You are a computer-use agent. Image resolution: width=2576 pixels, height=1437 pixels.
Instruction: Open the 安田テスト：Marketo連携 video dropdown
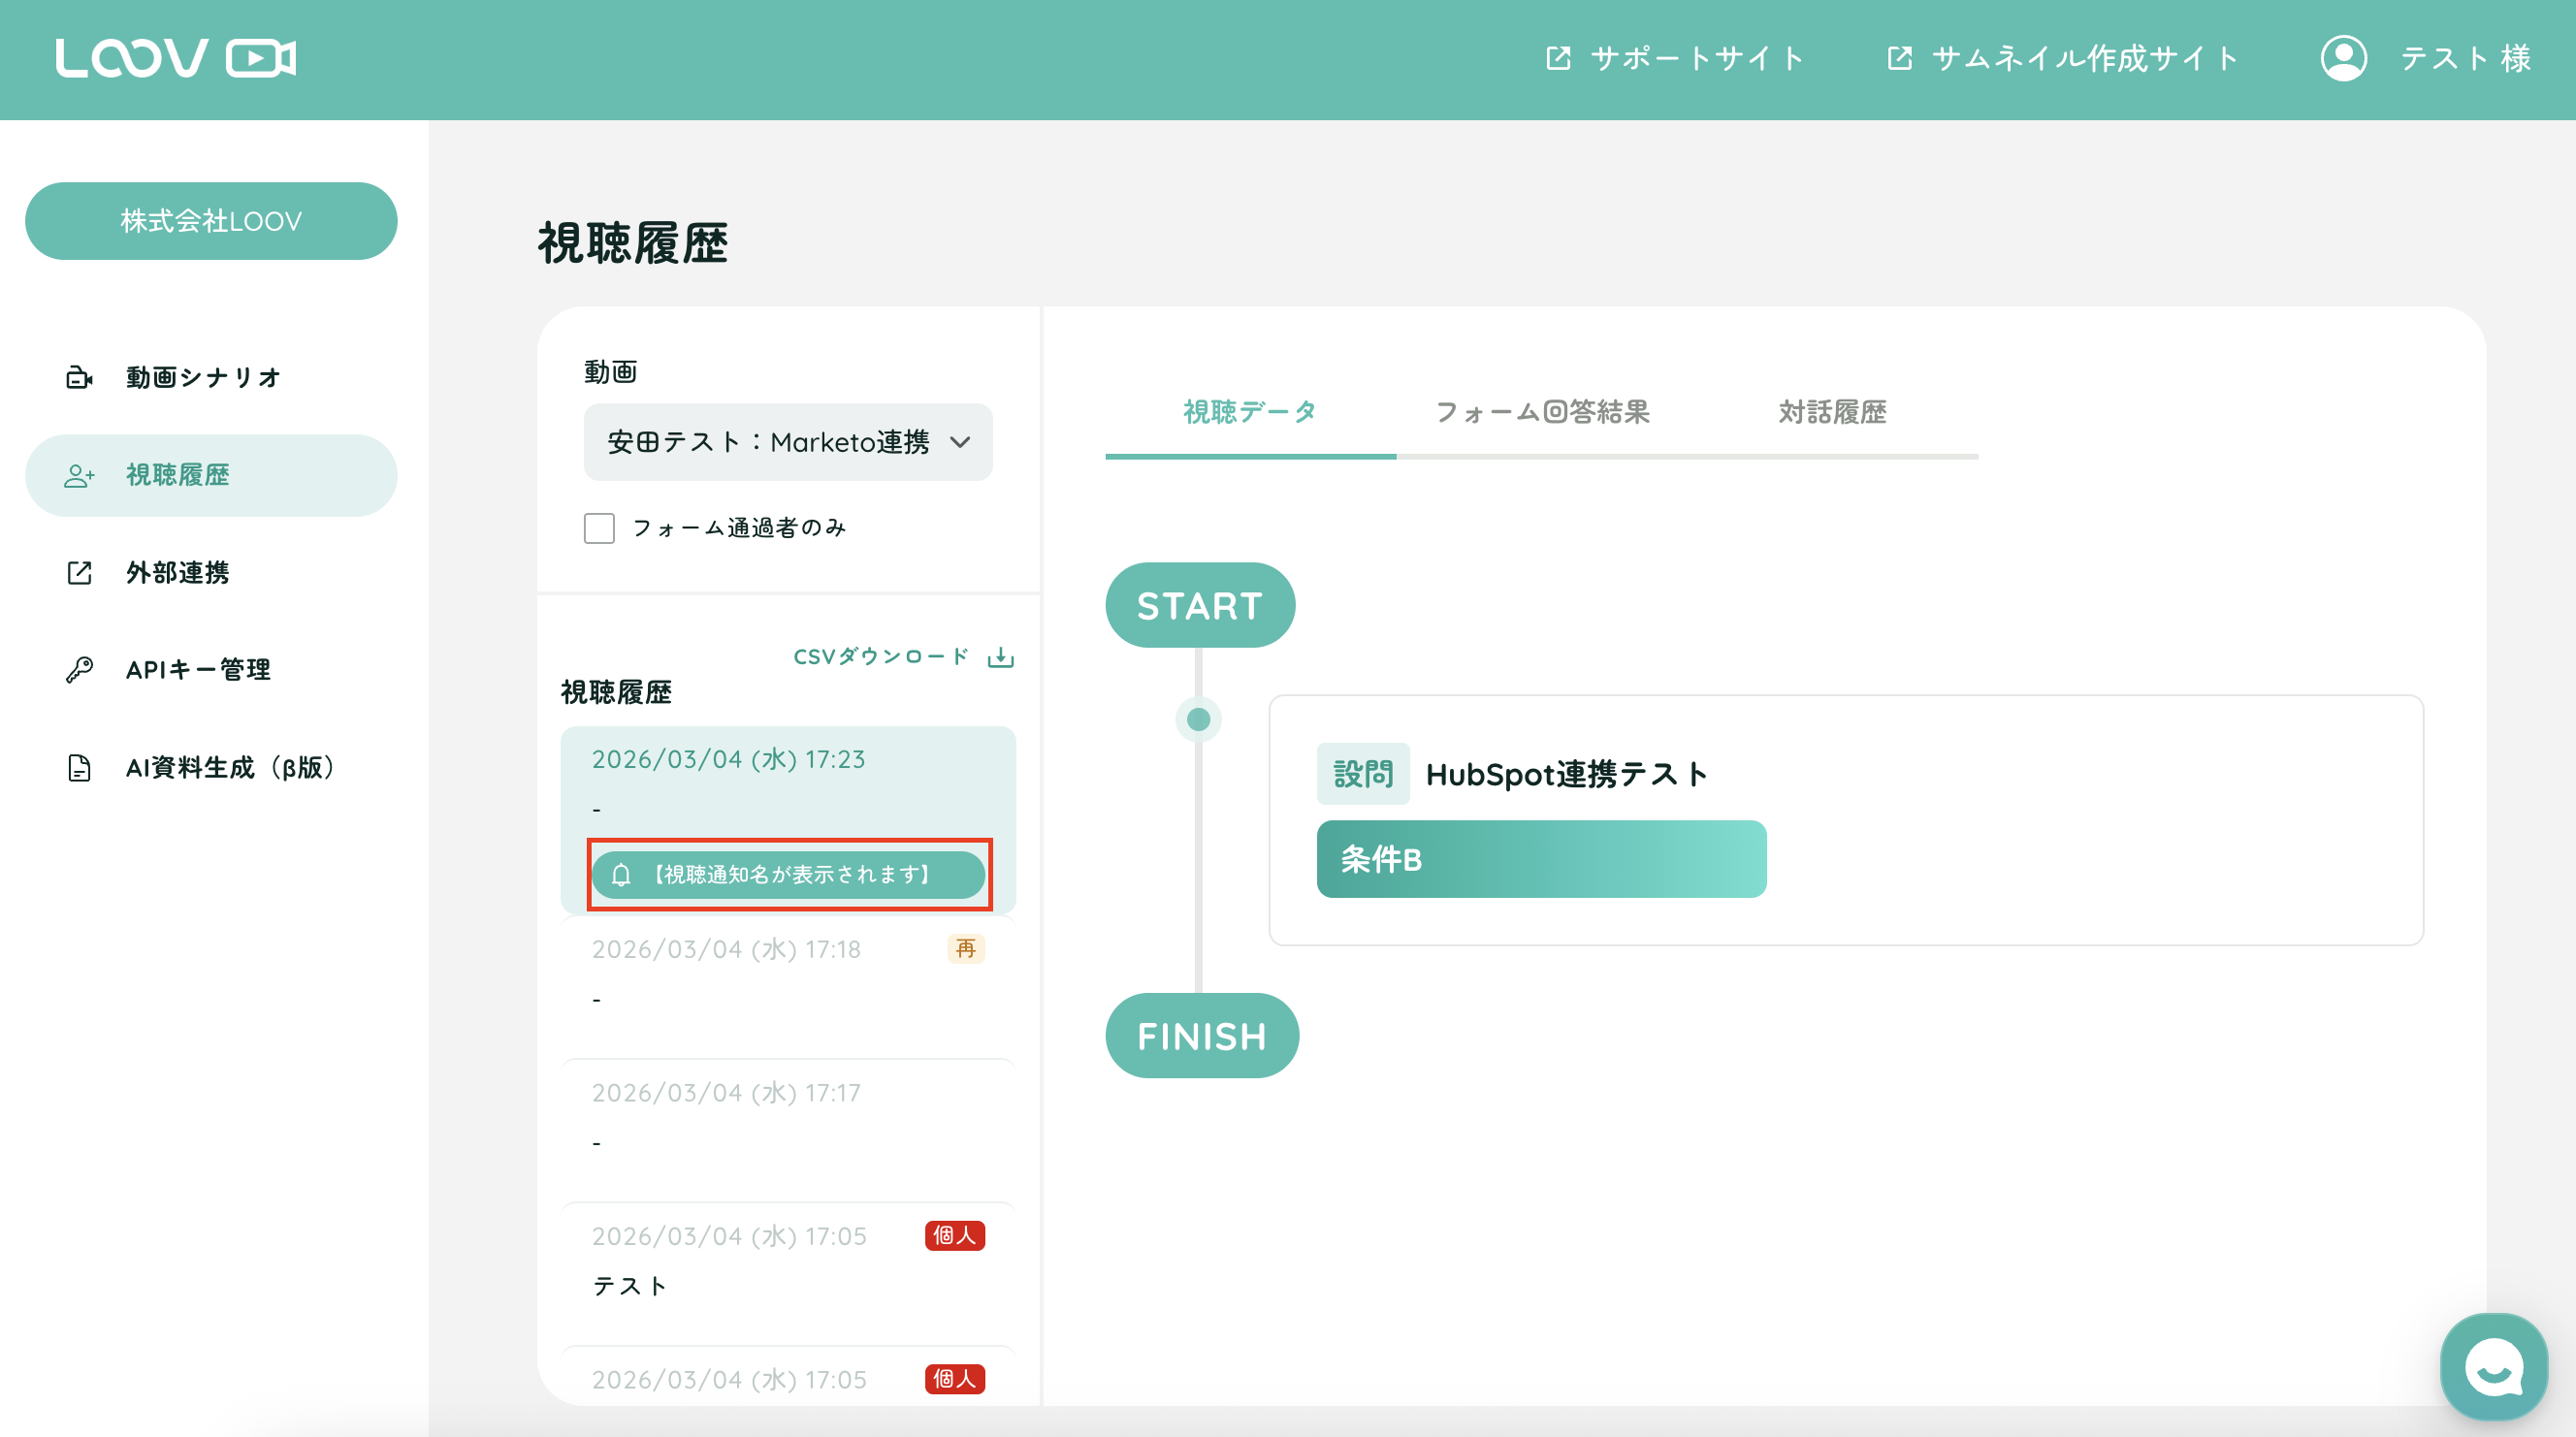(768, 442)
